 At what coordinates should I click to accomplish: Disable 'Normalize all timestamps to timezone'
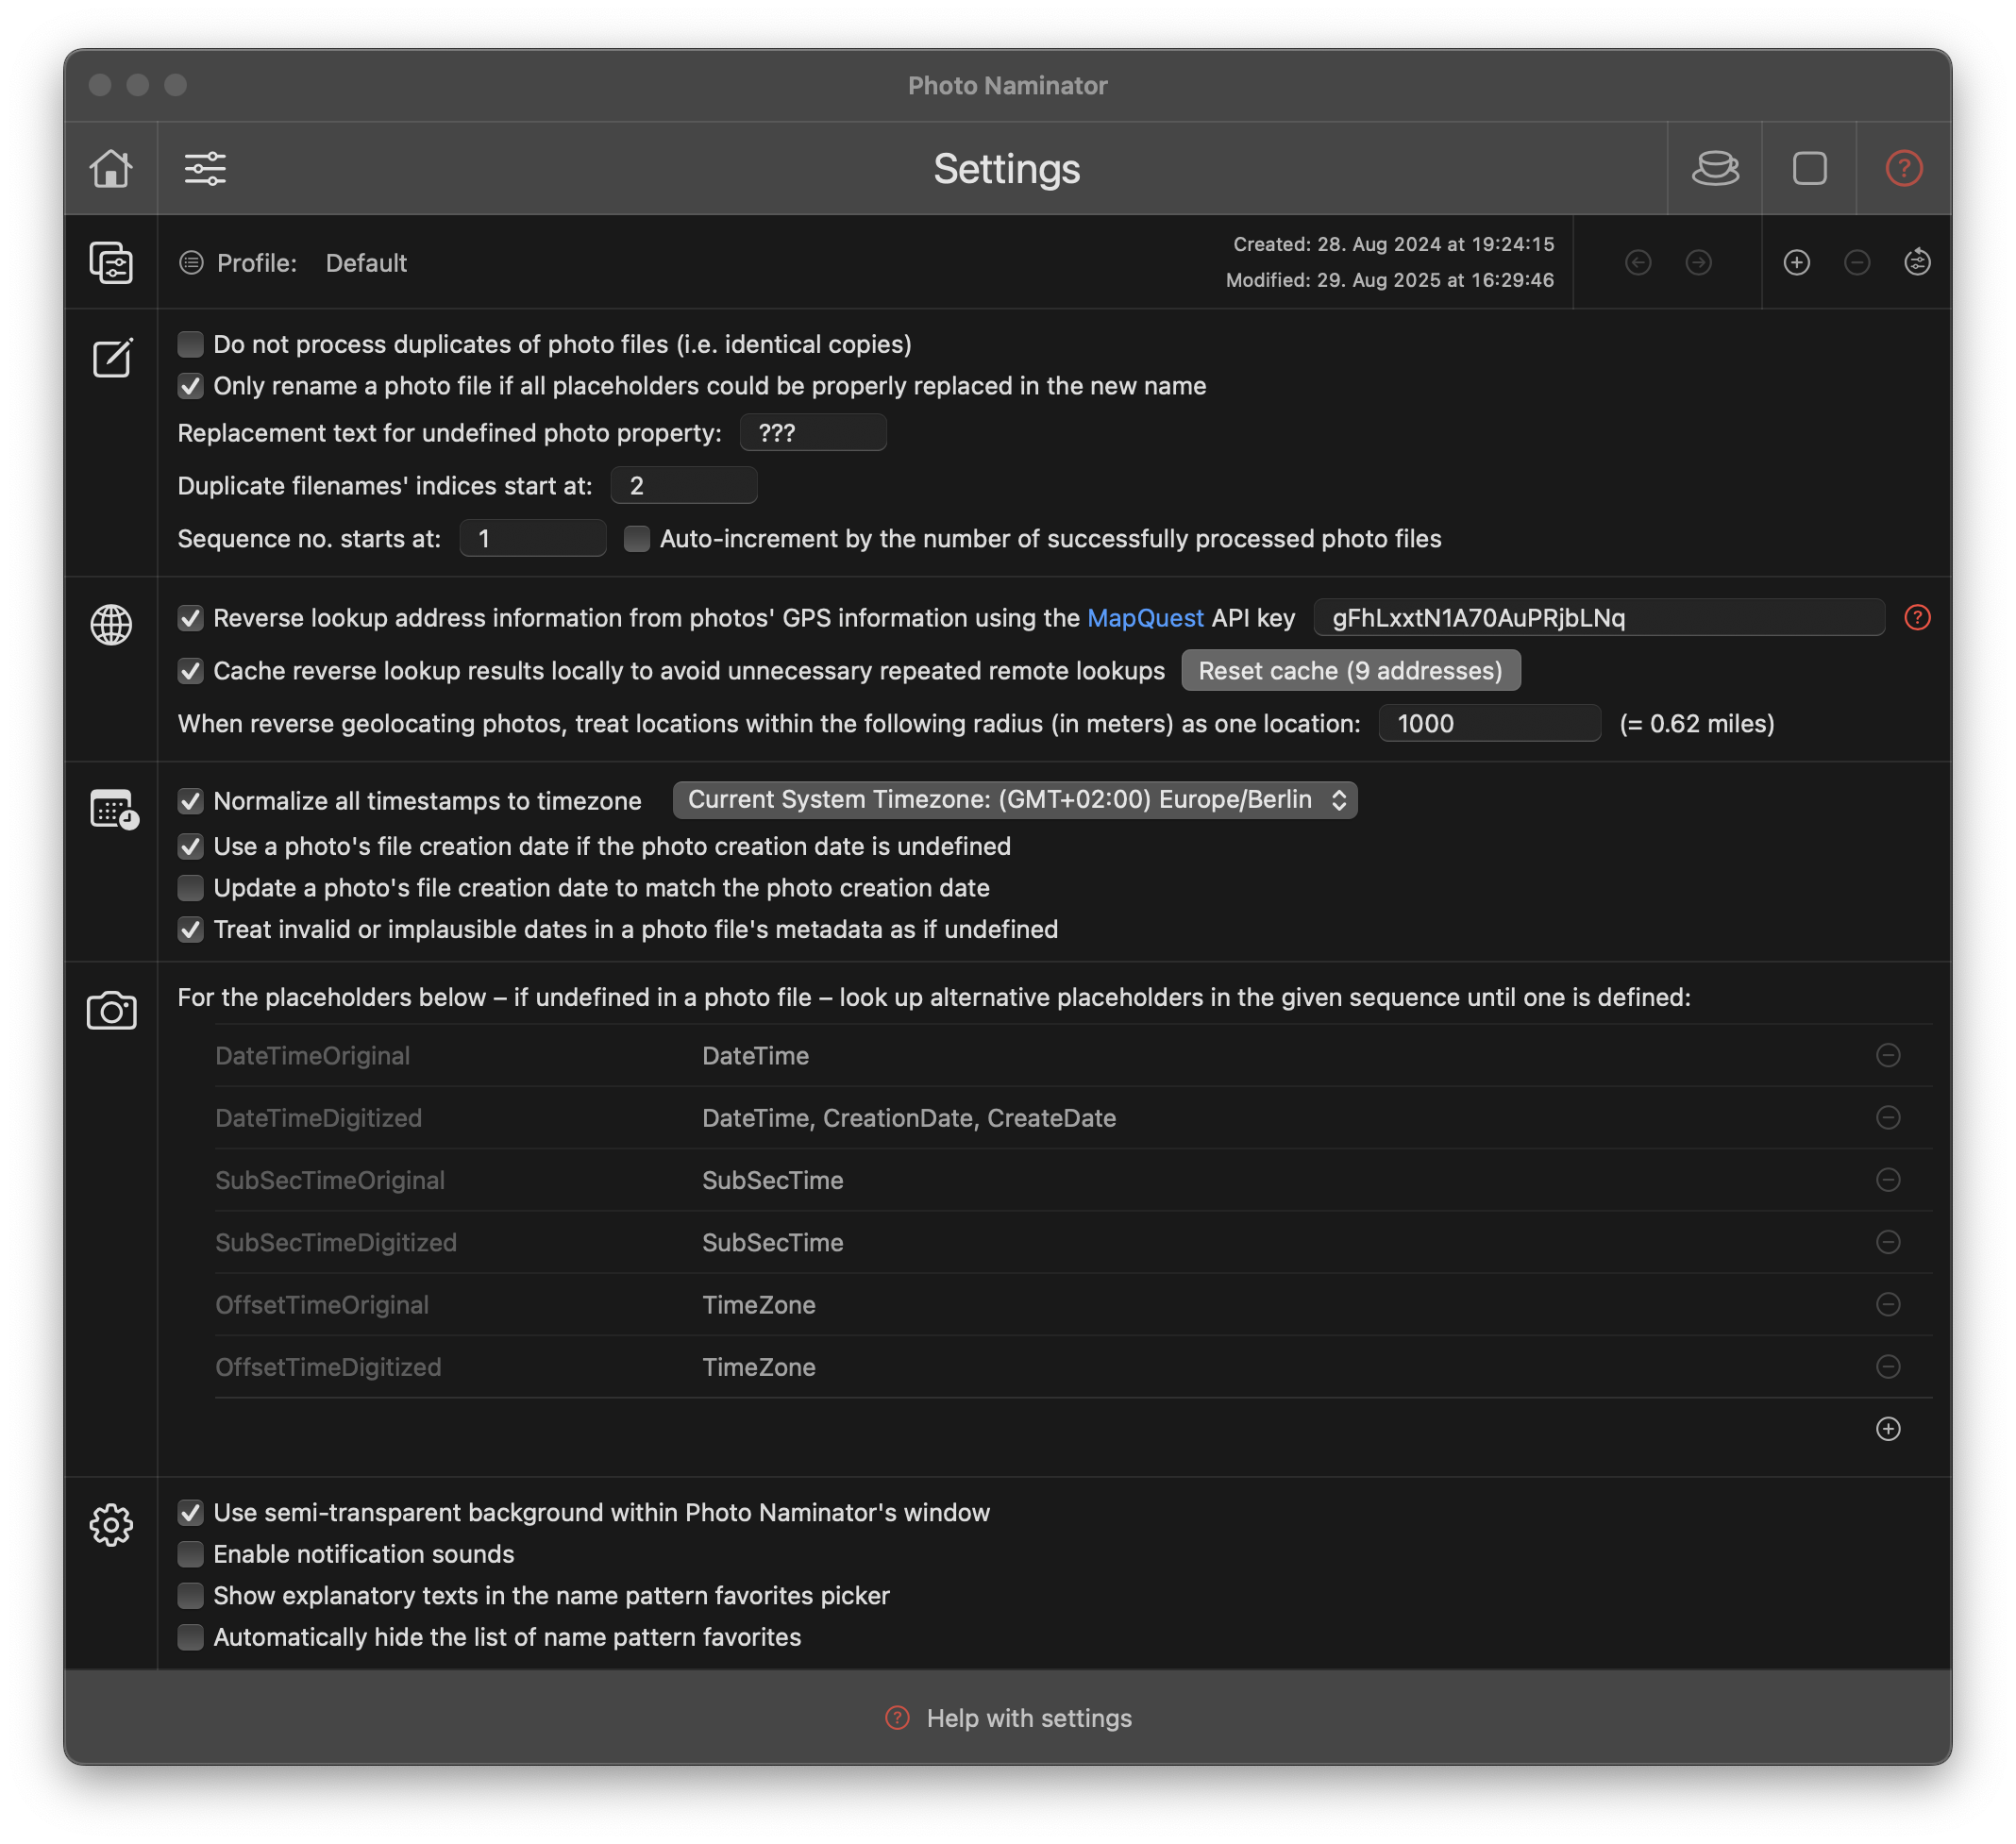click(x=190, y=800)
